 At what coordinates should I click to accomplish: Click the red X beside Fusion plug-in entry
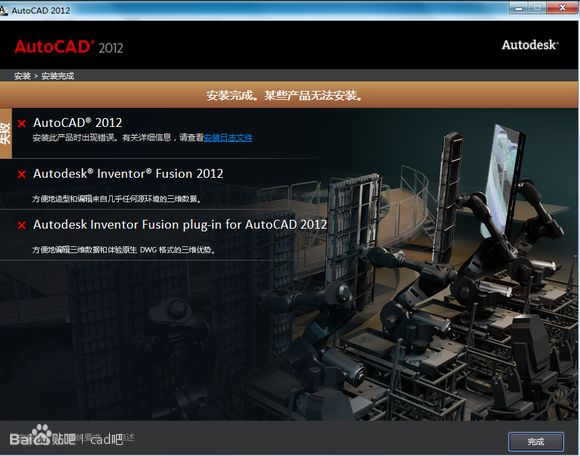pos(22,225)
